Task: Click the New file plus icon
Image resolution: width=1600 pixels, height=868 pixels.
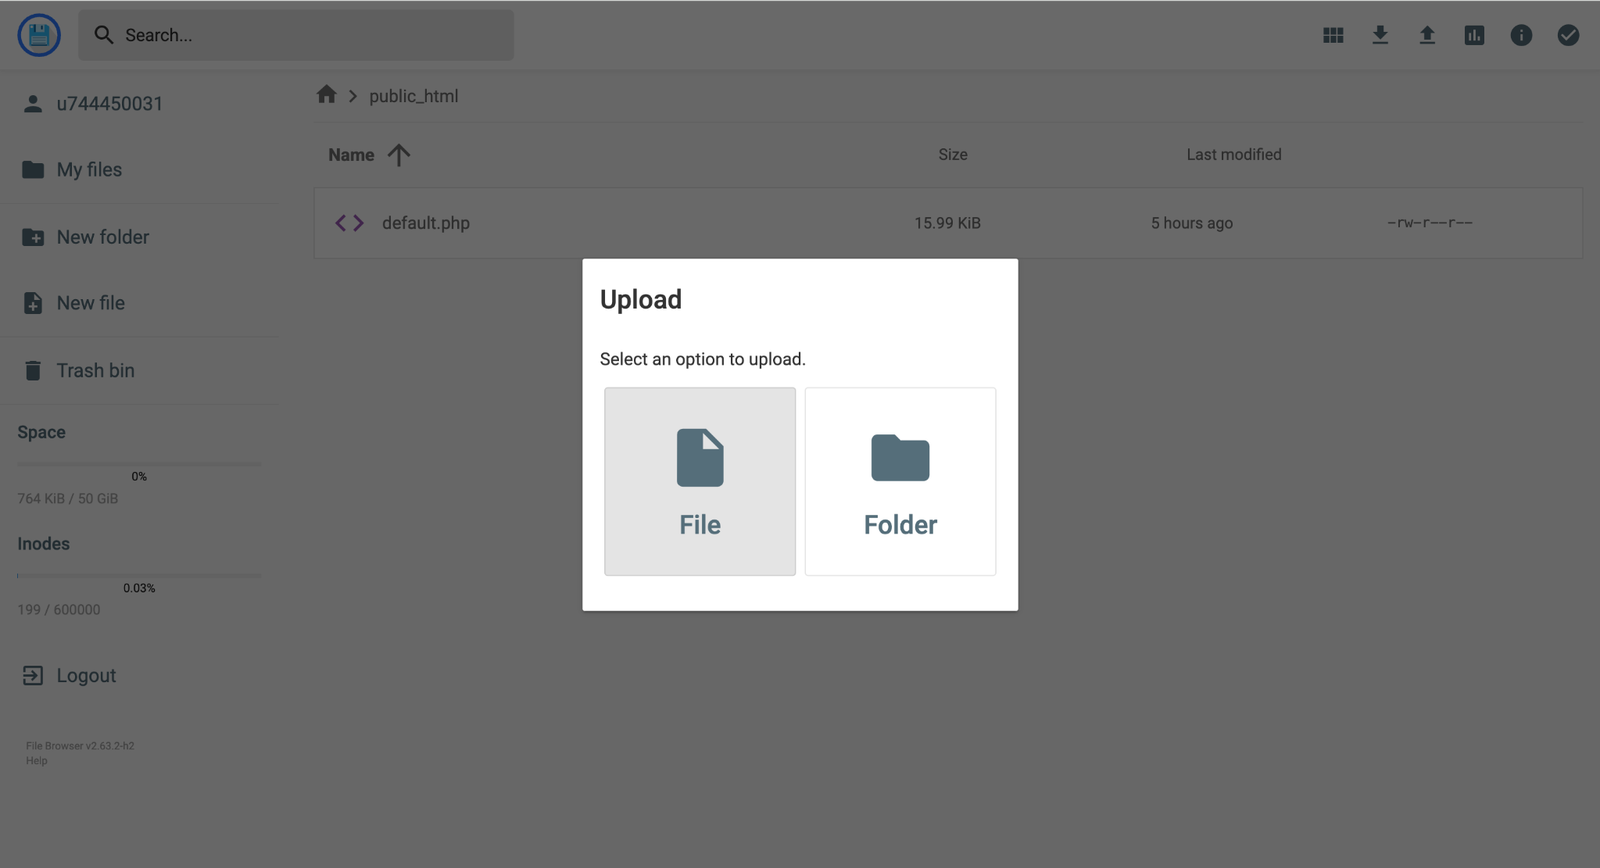Action: pyautogui.click(x=33, y=303)
